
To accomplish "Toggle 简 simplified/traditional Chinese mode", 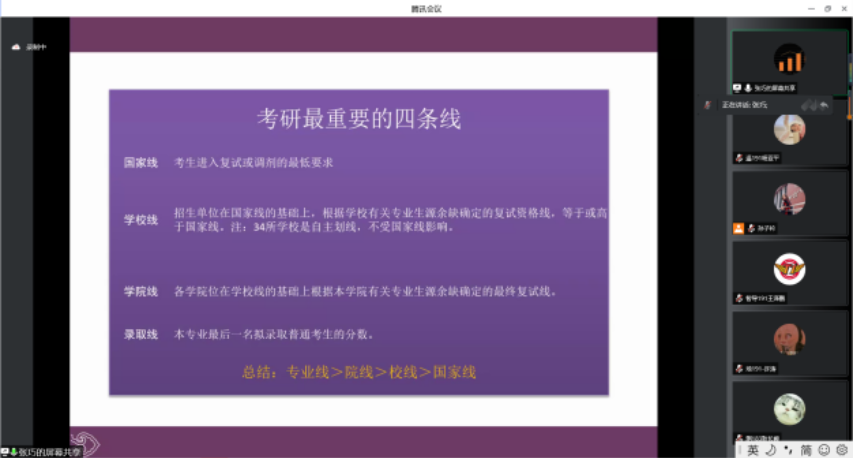I will pyautogui.click(x=805, y=450).
